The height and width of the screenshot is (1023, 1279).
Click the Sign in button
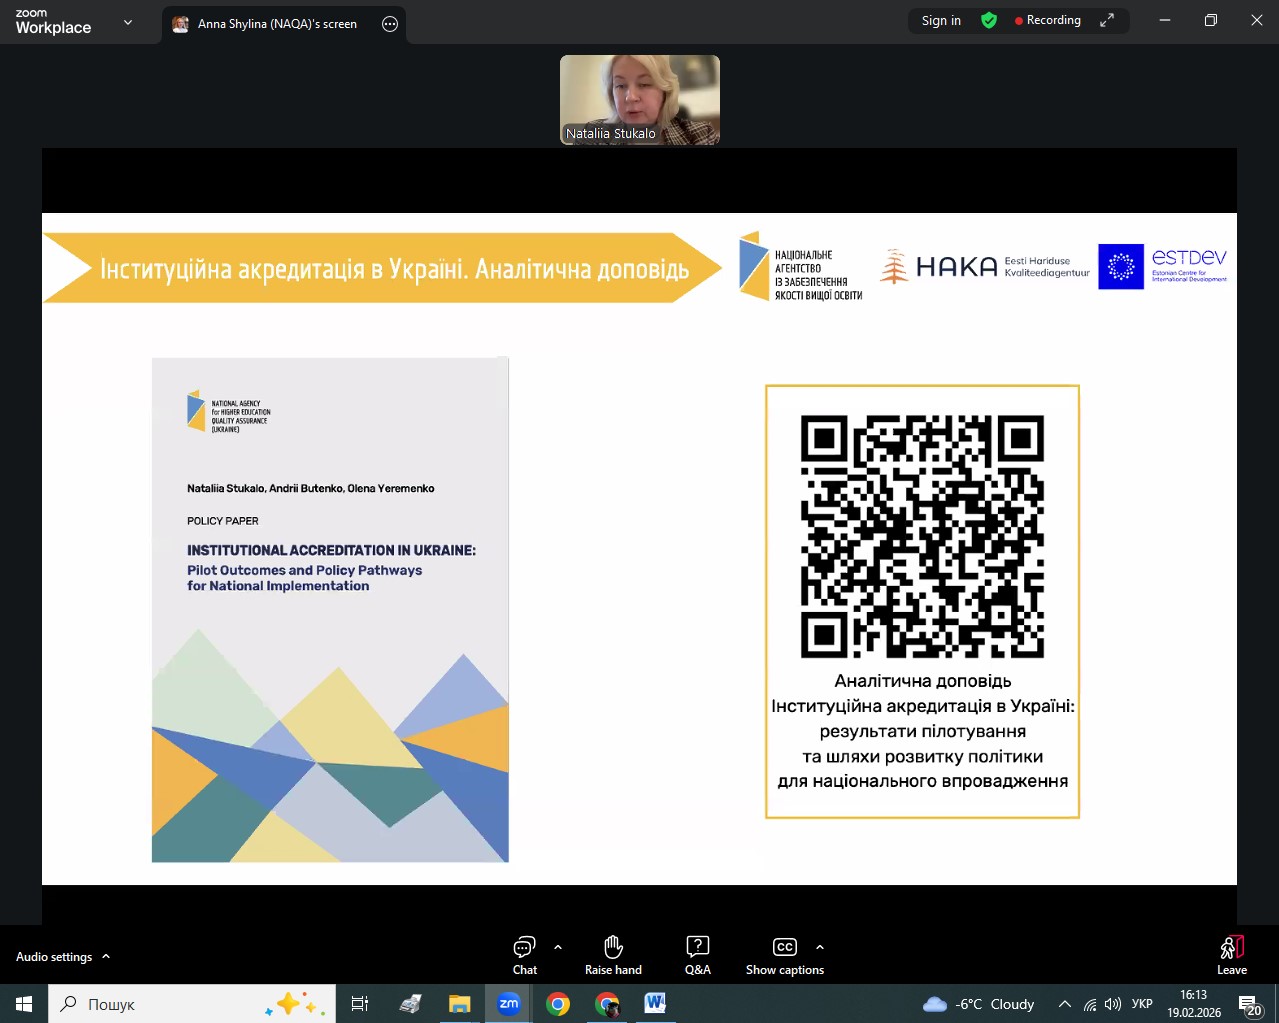941,21
